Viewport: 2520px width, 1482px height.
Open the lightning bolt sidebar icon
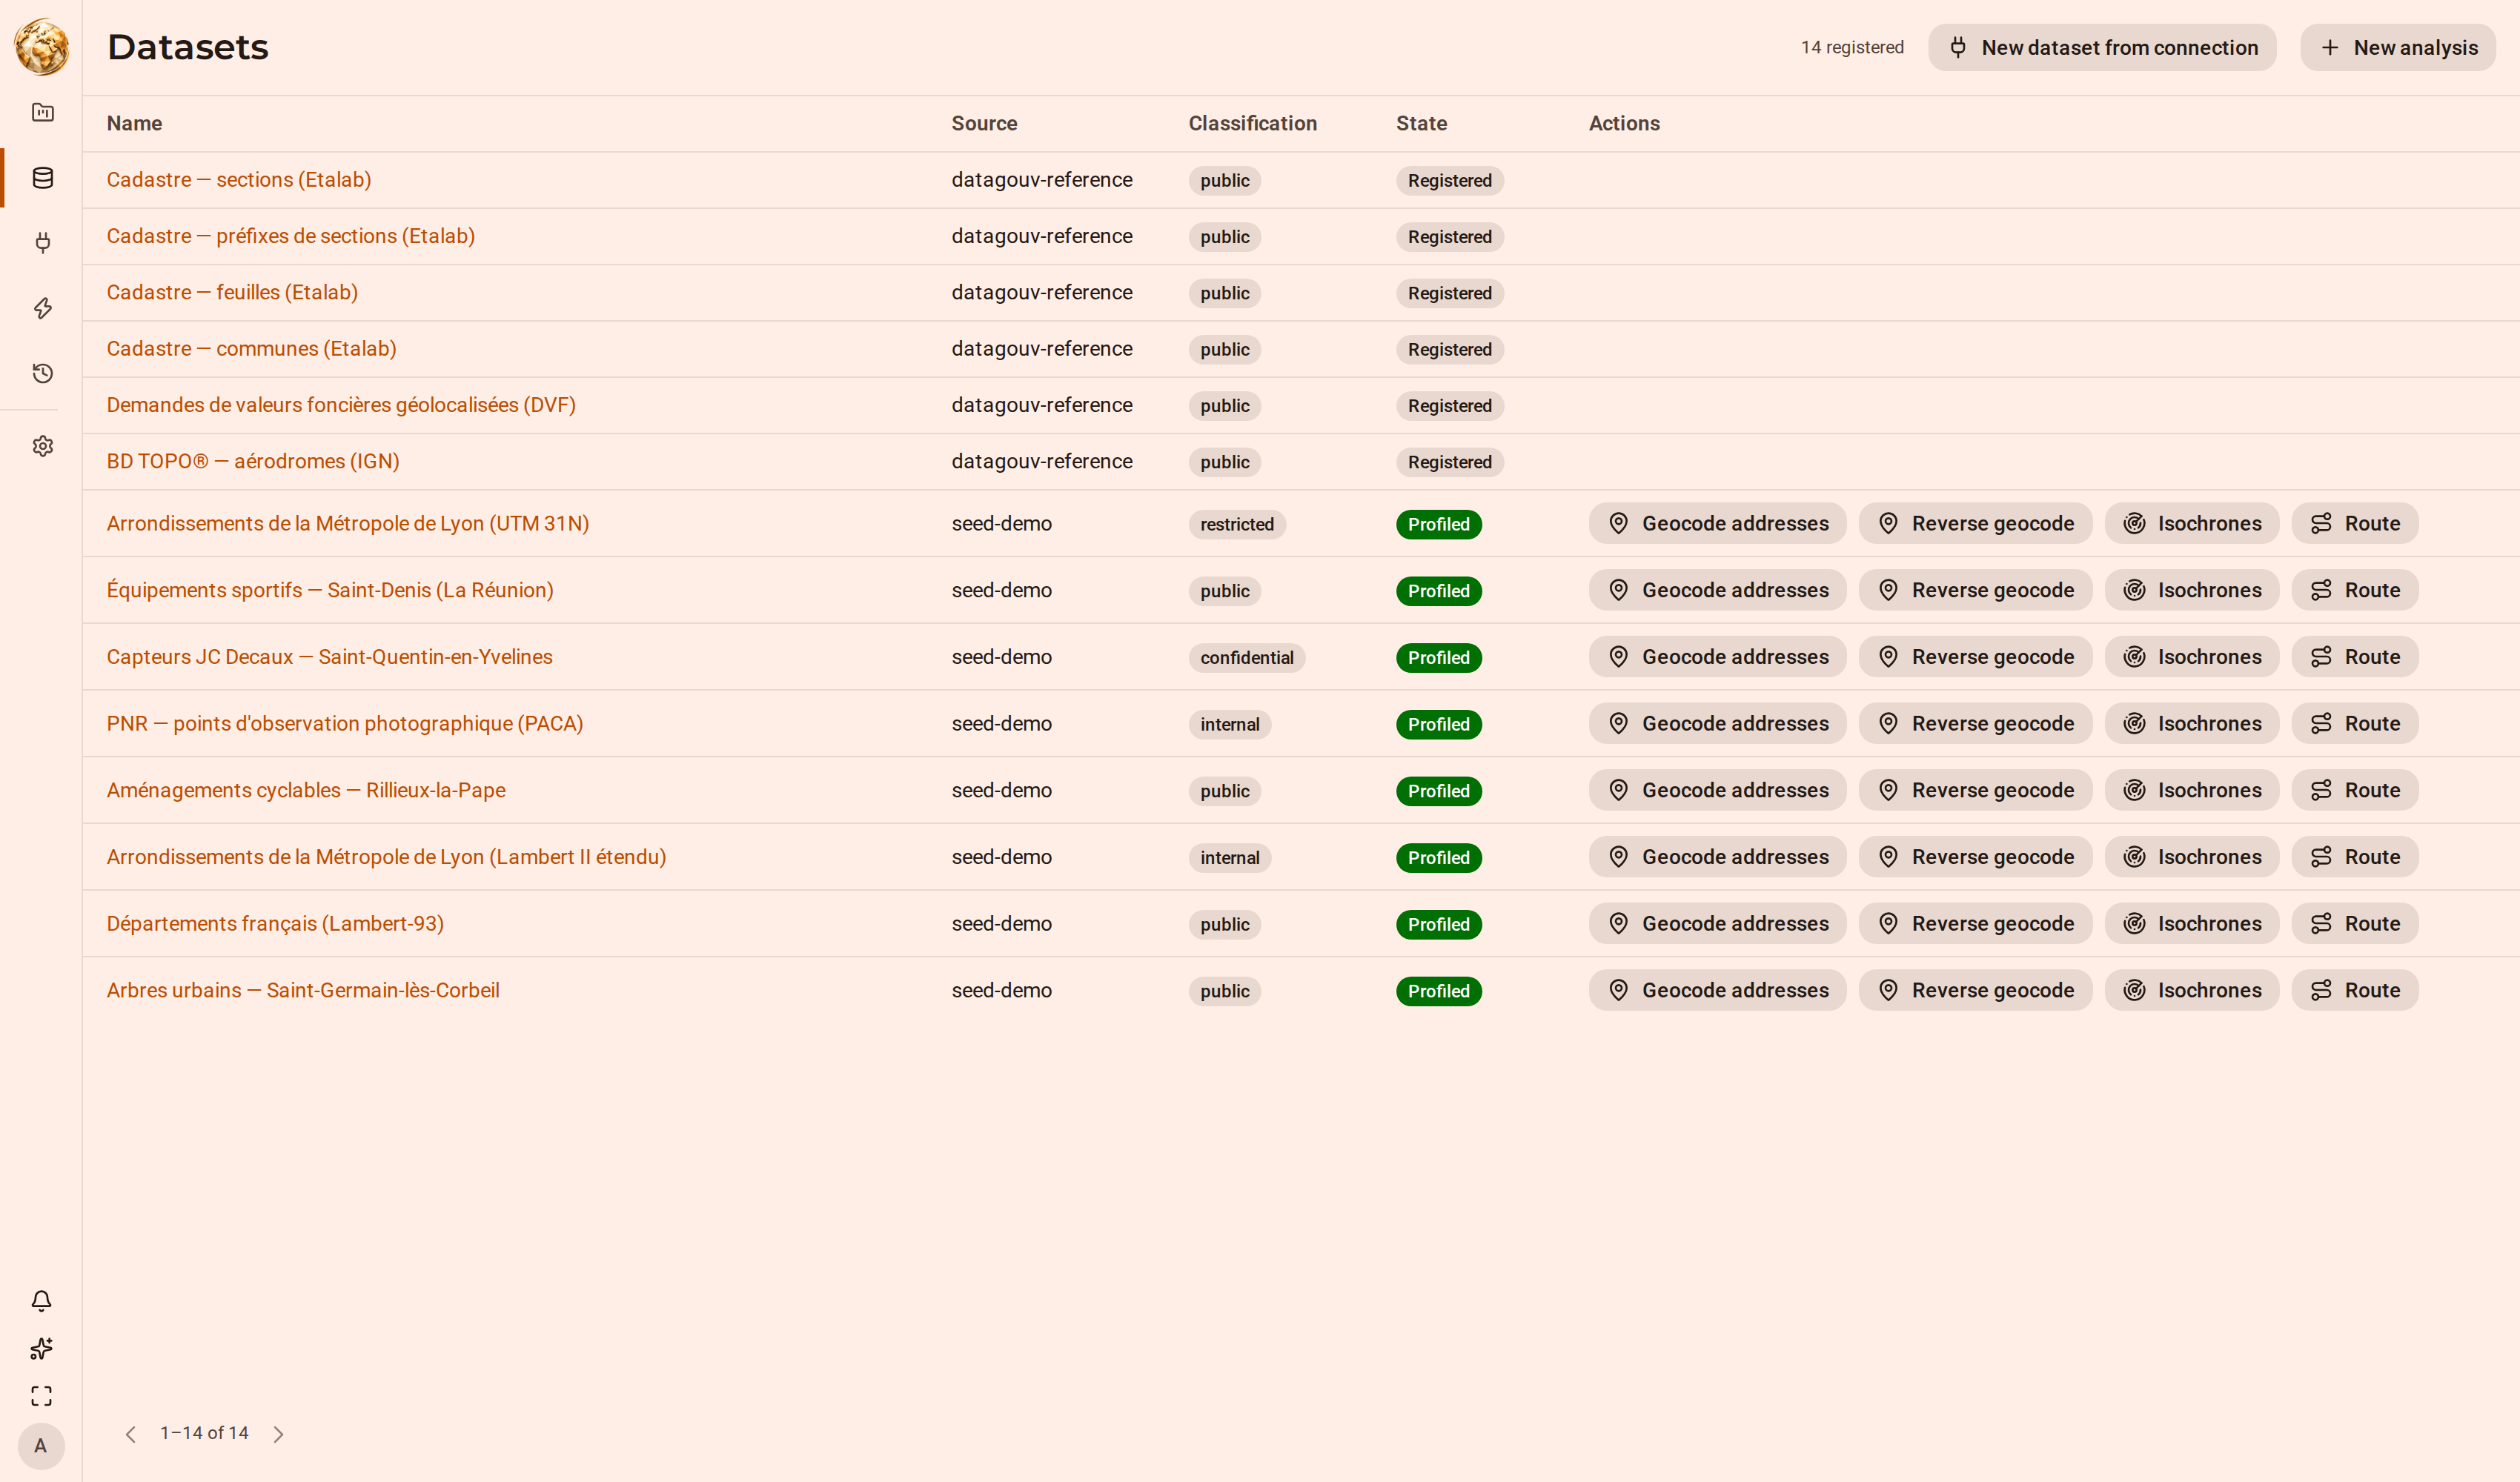pos(42,308)
